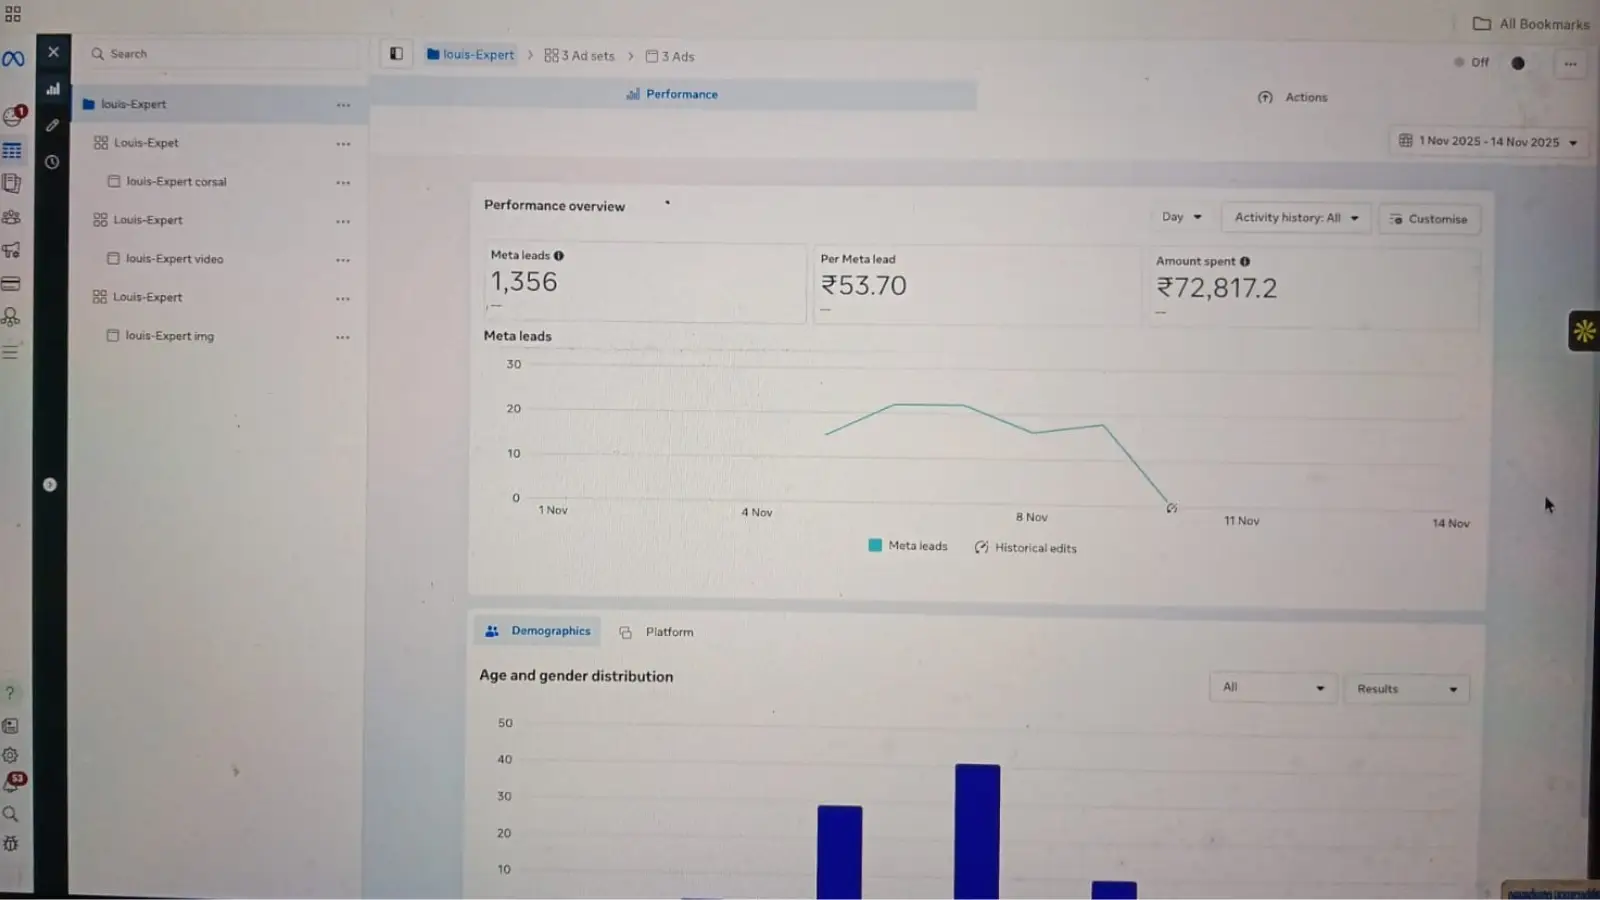Toggle Historical edits legend item
1600x900 pixels.
click(x=1026, y=548)
